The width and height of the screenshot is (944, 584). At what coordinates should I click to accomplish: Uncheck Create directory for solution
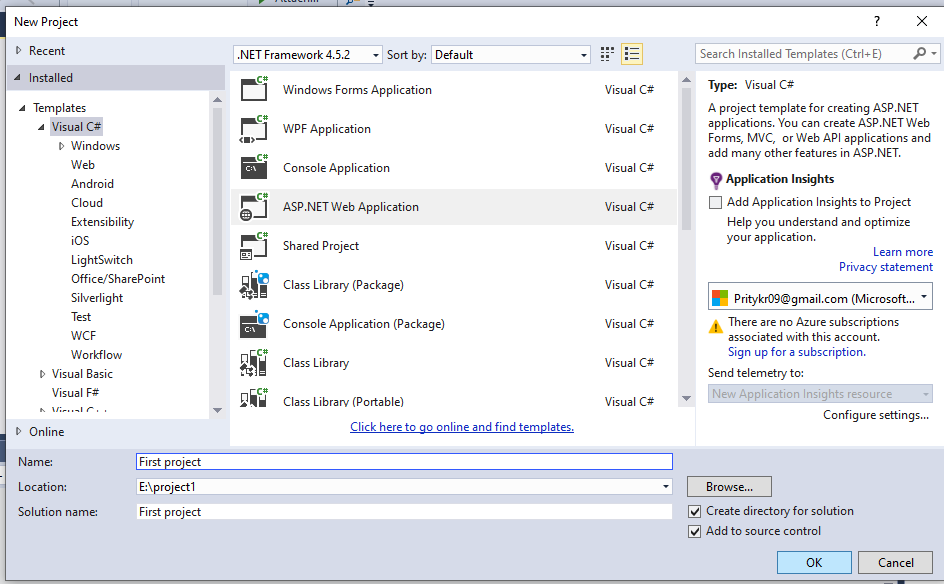click(x=694, y=511)
